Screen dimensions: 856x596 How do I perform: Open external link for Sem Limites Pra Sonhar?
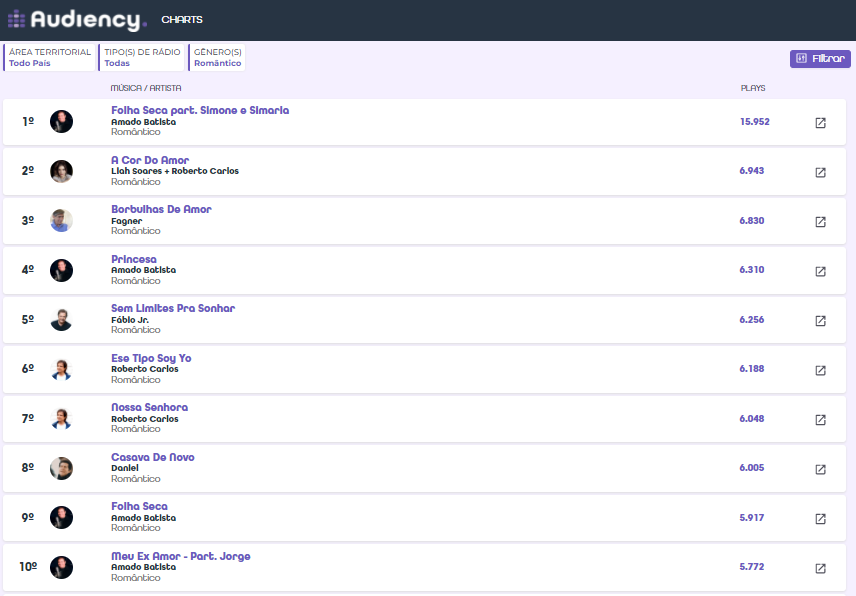coord(820,320)
